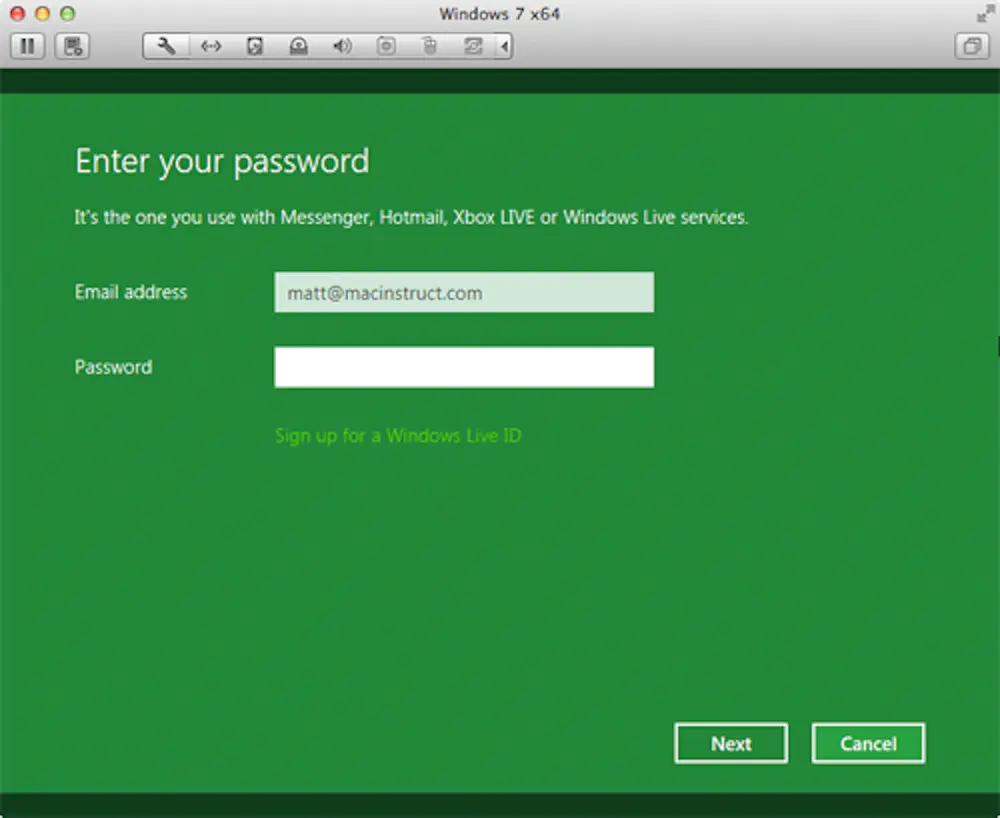The image size is (1000, 818).
Task: Click the sharing sync icon
Action: (472, 46)
